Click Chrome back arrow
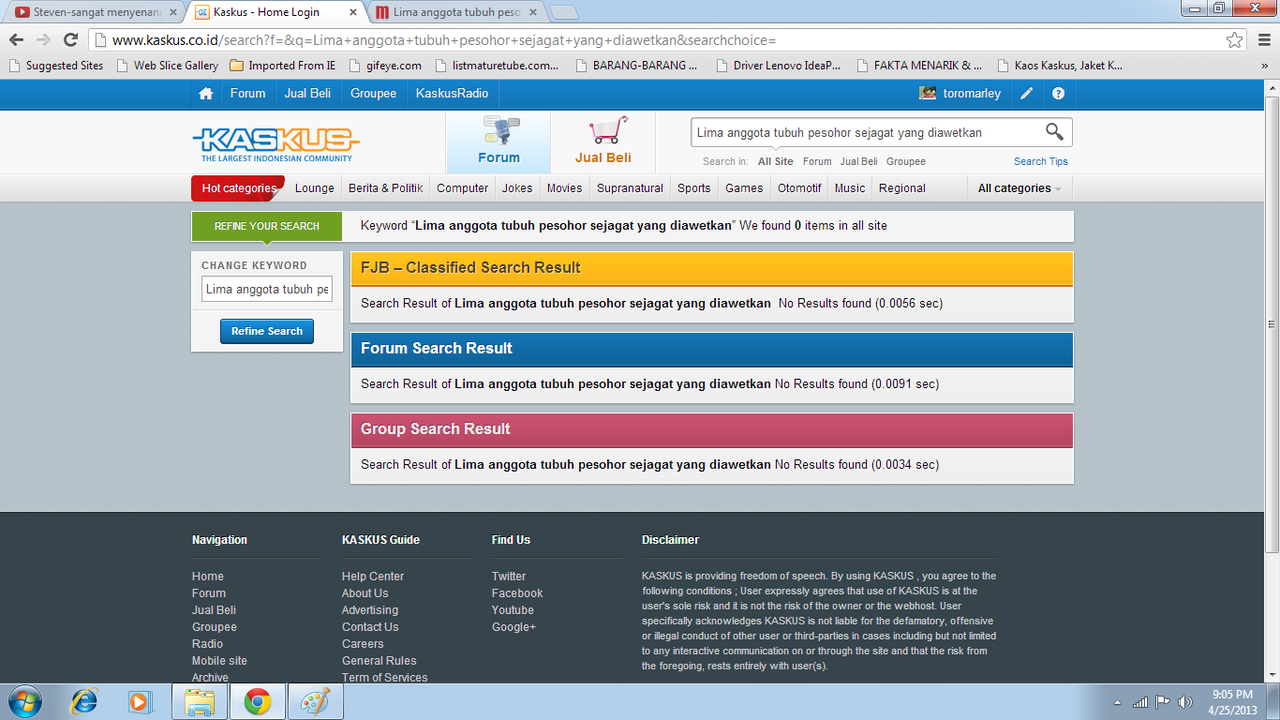The width and height of the screenshot is (1280, 720). tap(16, 40)
